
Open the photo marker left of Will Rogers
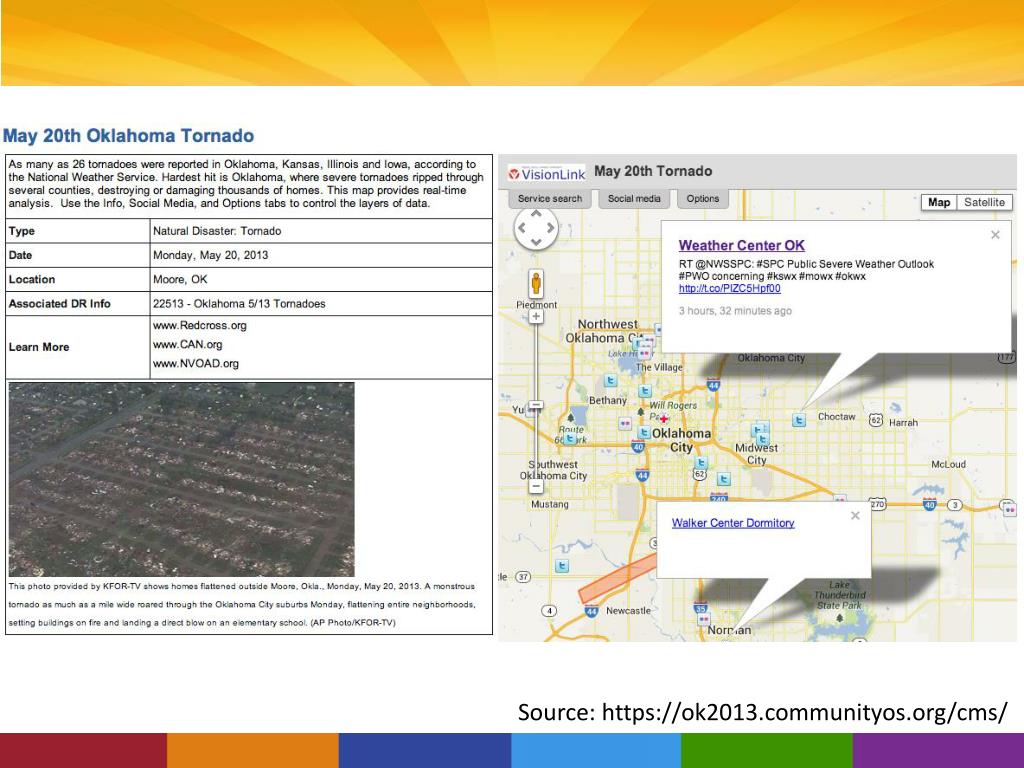625,424
